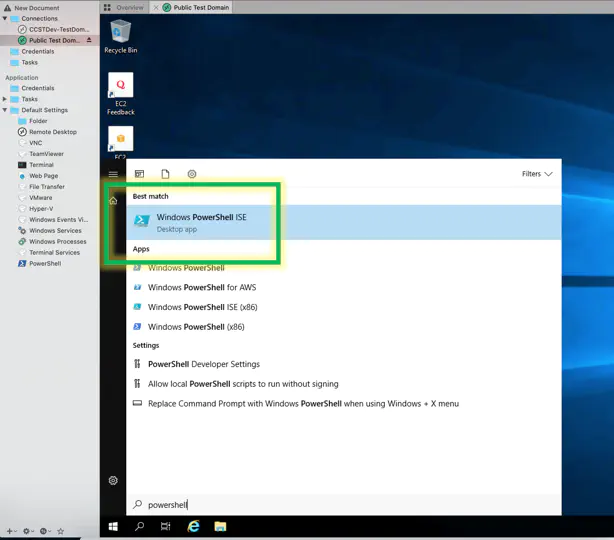The width and height of the screenshot is (614, 540).
Task: Click the hamburger menu in the search panel
Action: click(113, 174)
